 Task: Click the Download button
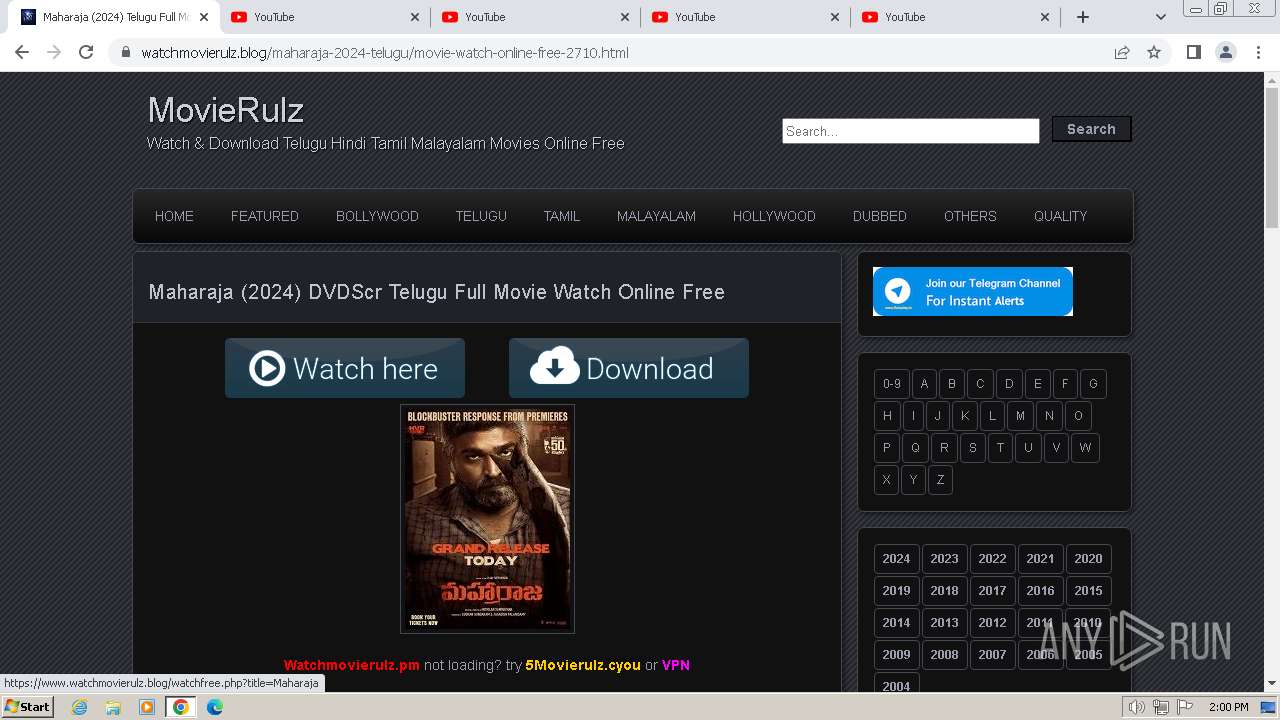pos(629,368)
